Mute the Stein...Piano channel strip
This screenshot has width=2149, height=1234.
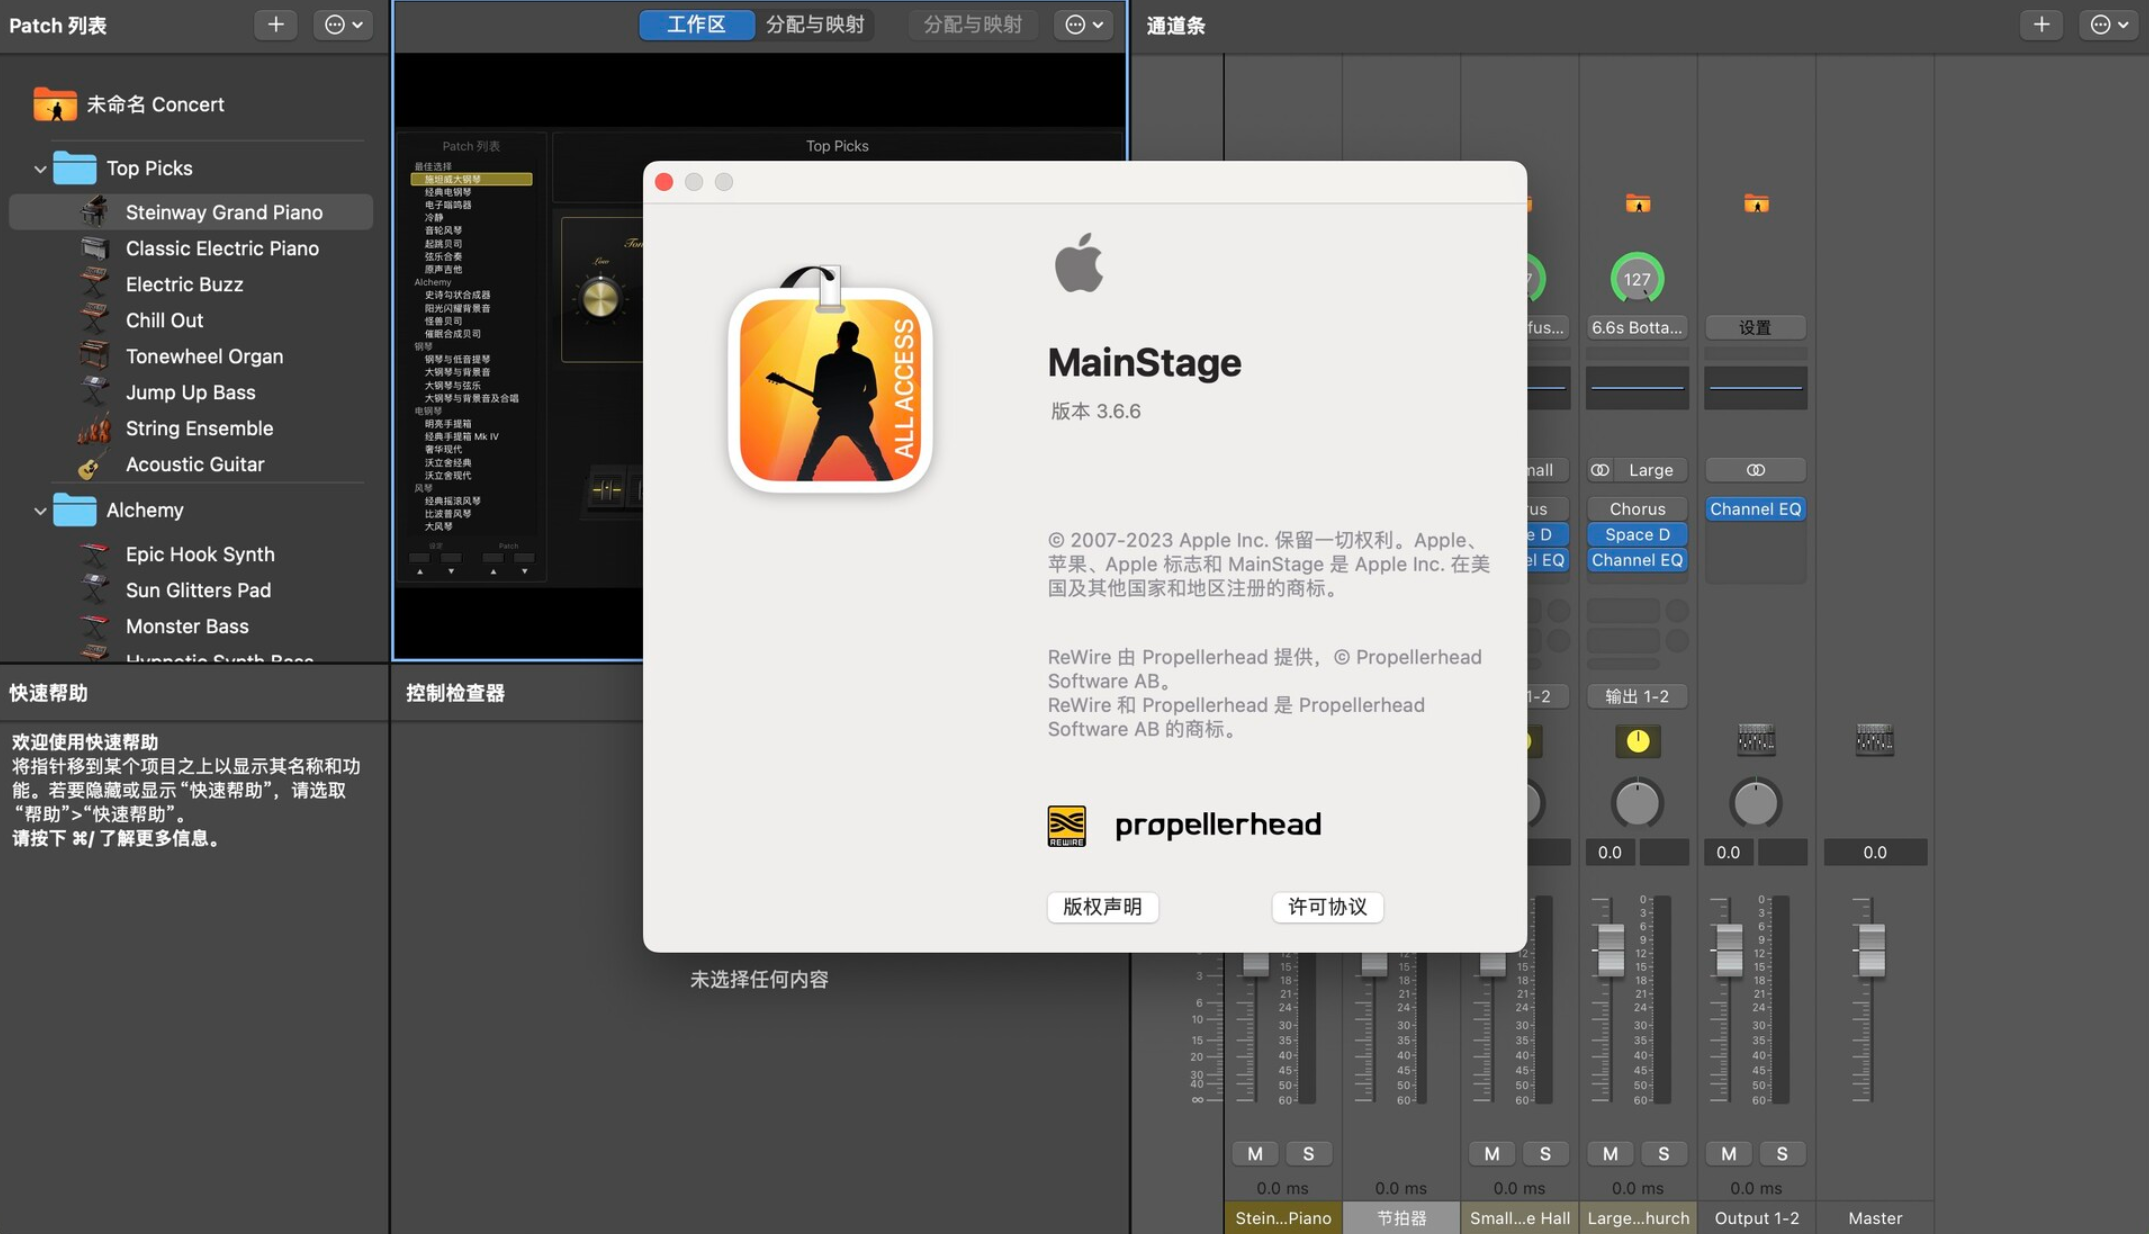pos(1255,1153)
